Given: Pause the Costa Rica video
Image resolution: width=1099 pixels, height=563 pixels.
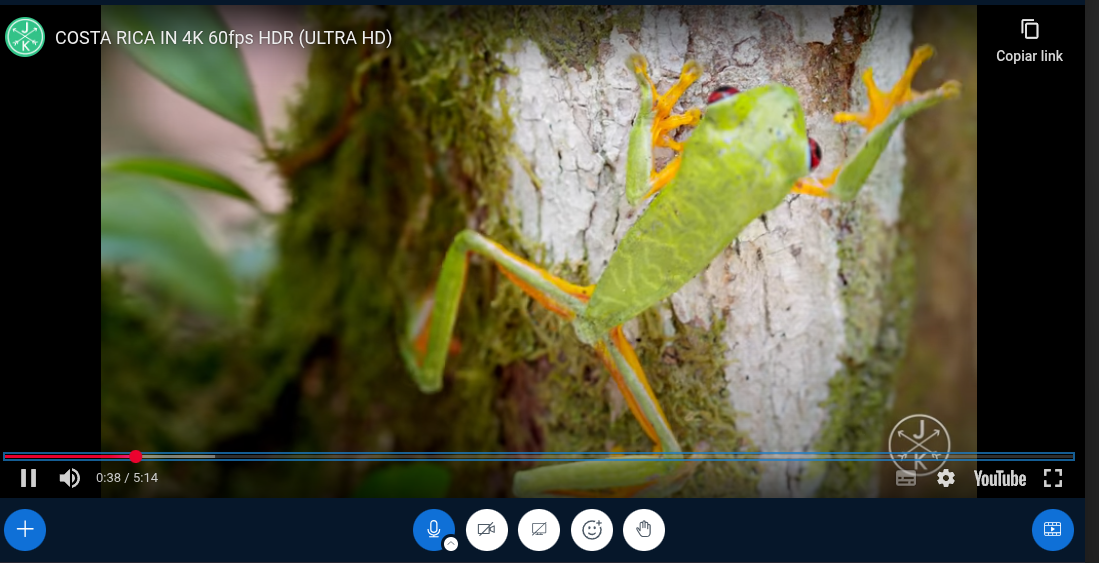Looking at the screenshot, I should pyautogui.click(x=29, y=478).
